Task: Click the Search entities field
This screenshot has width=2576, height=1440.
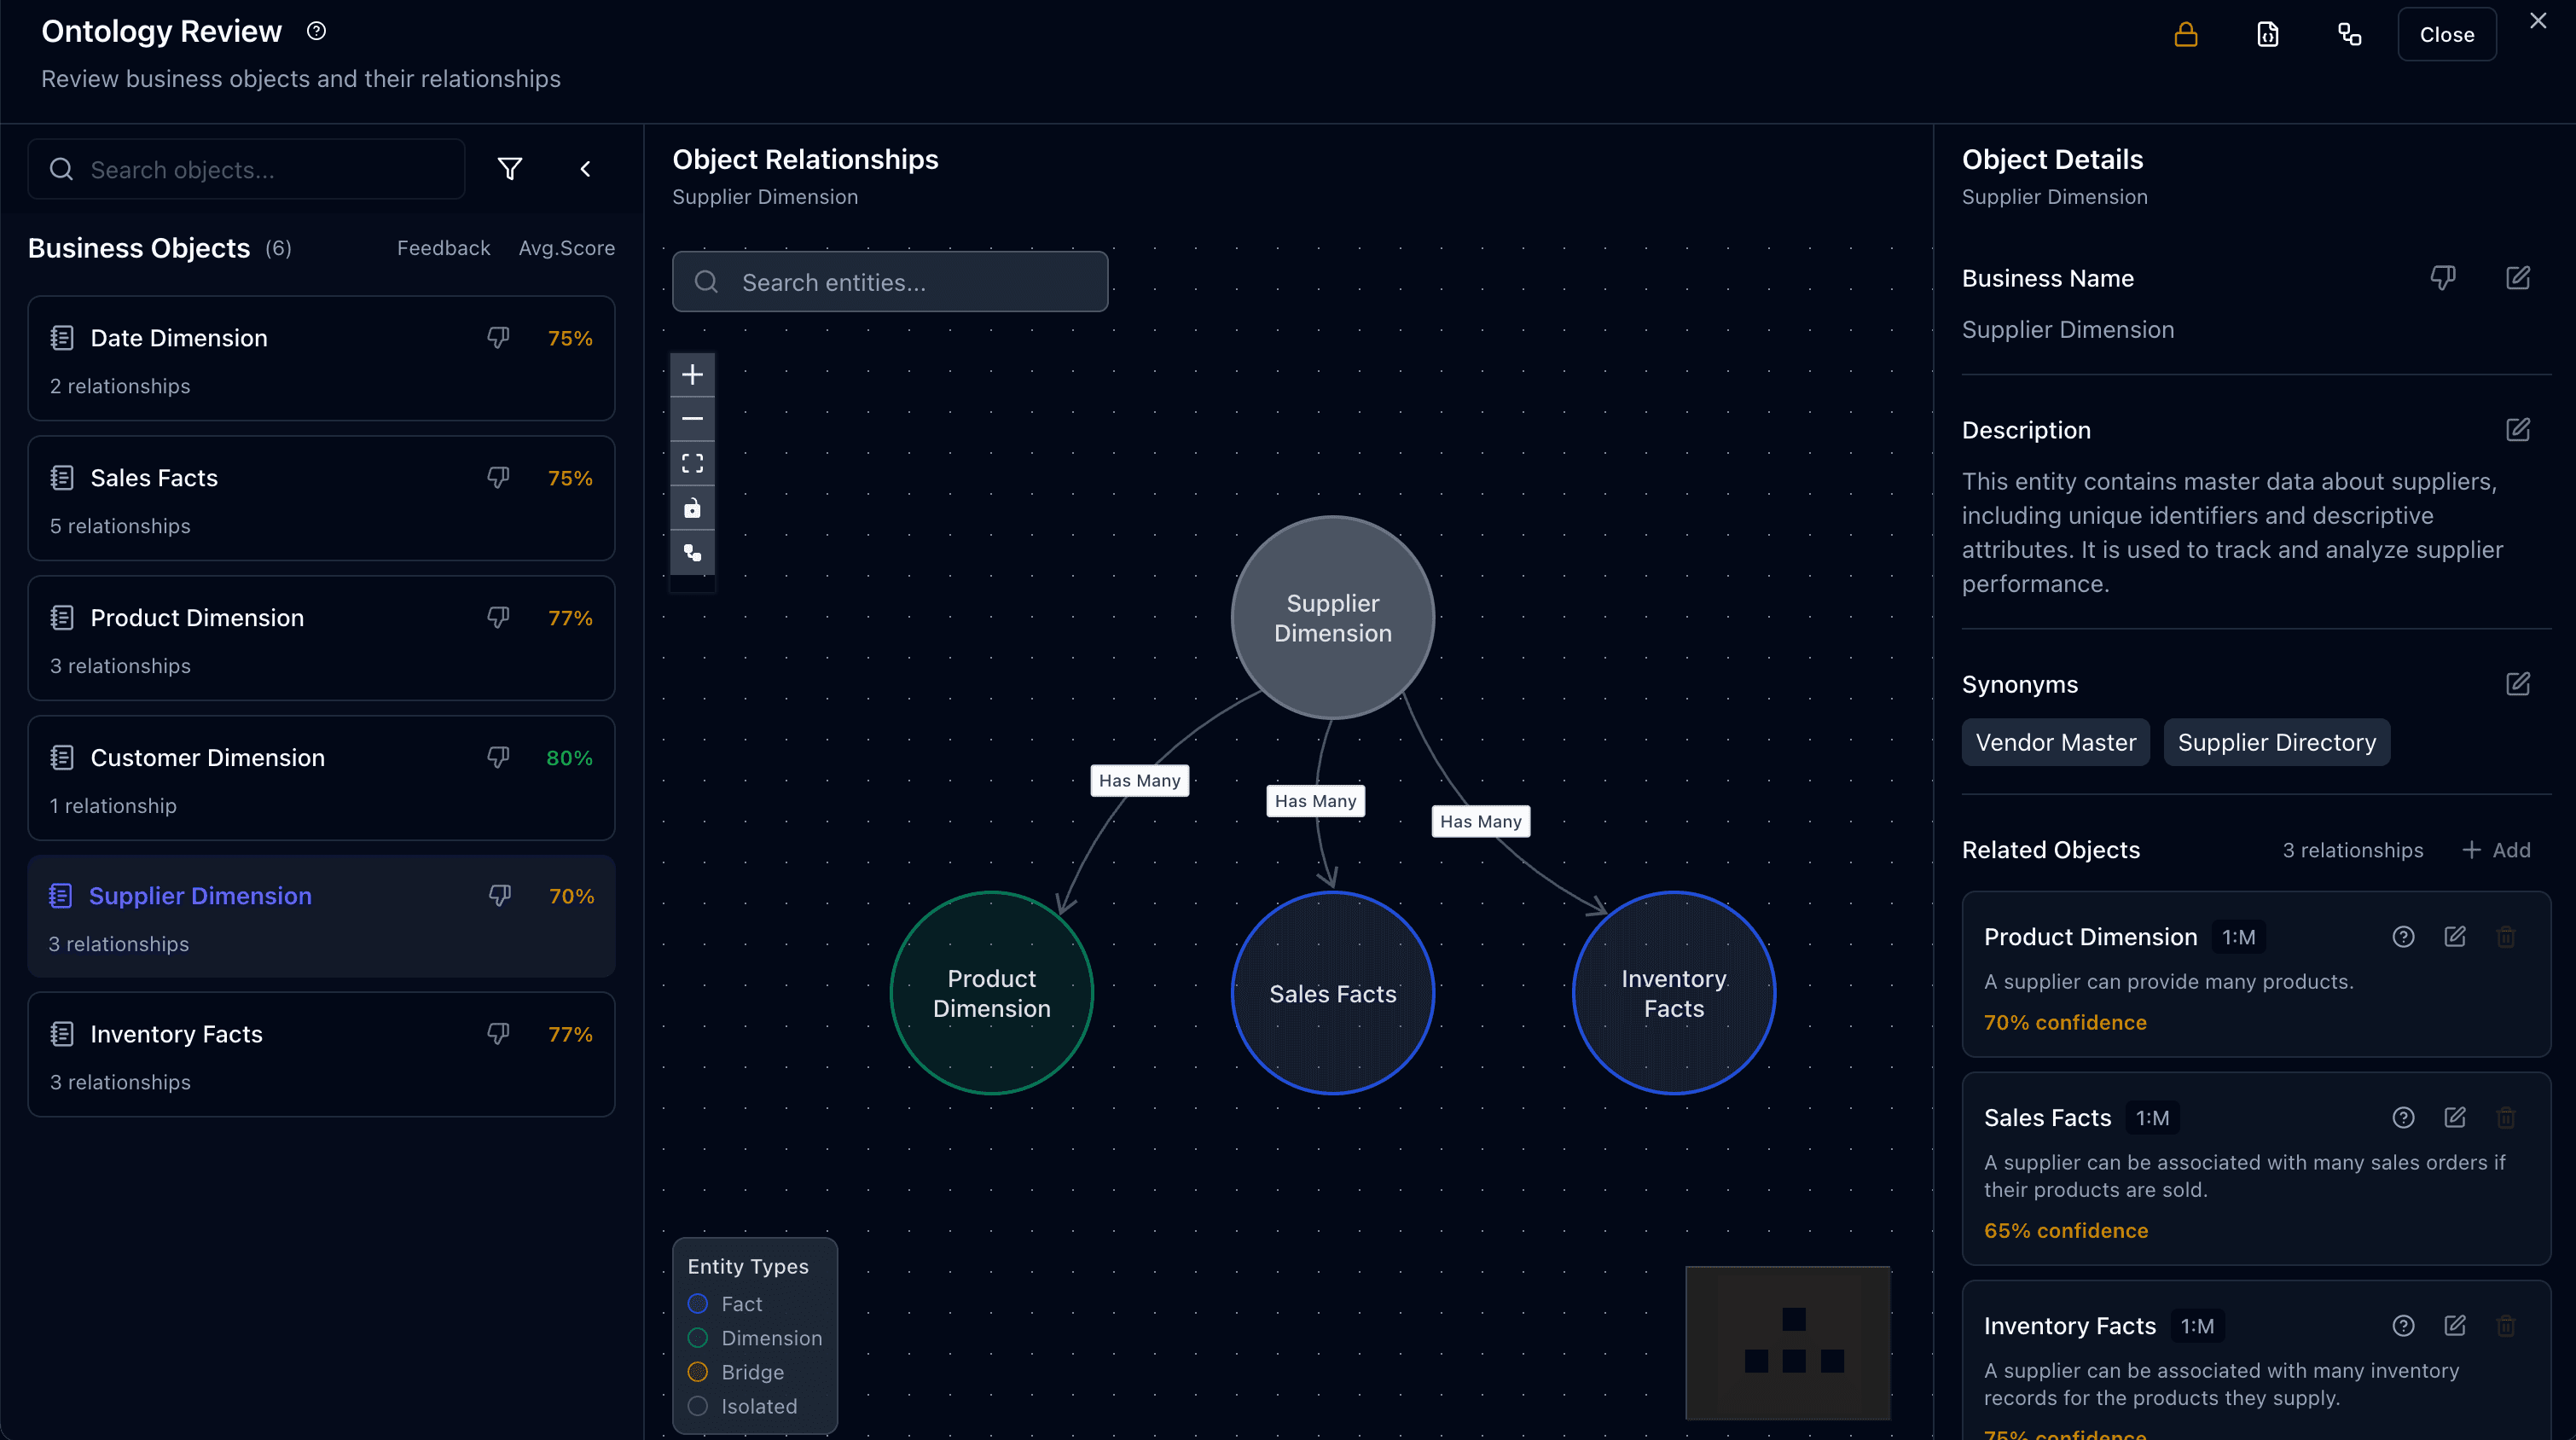Action: [889, 281]
